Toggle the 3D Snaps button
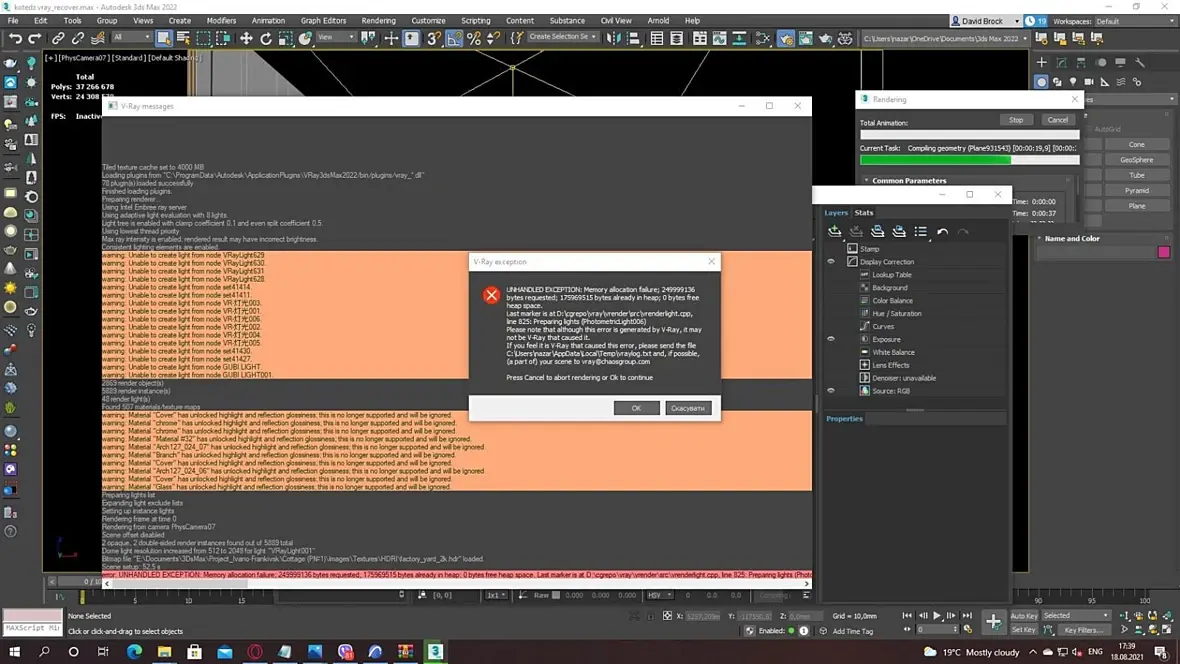The image size is (1180, 664). coord(433,38)
